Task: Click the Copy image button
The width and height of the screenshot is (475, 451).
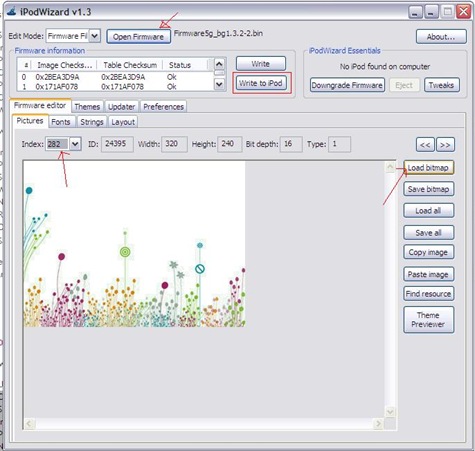Action: pos(428,252)
